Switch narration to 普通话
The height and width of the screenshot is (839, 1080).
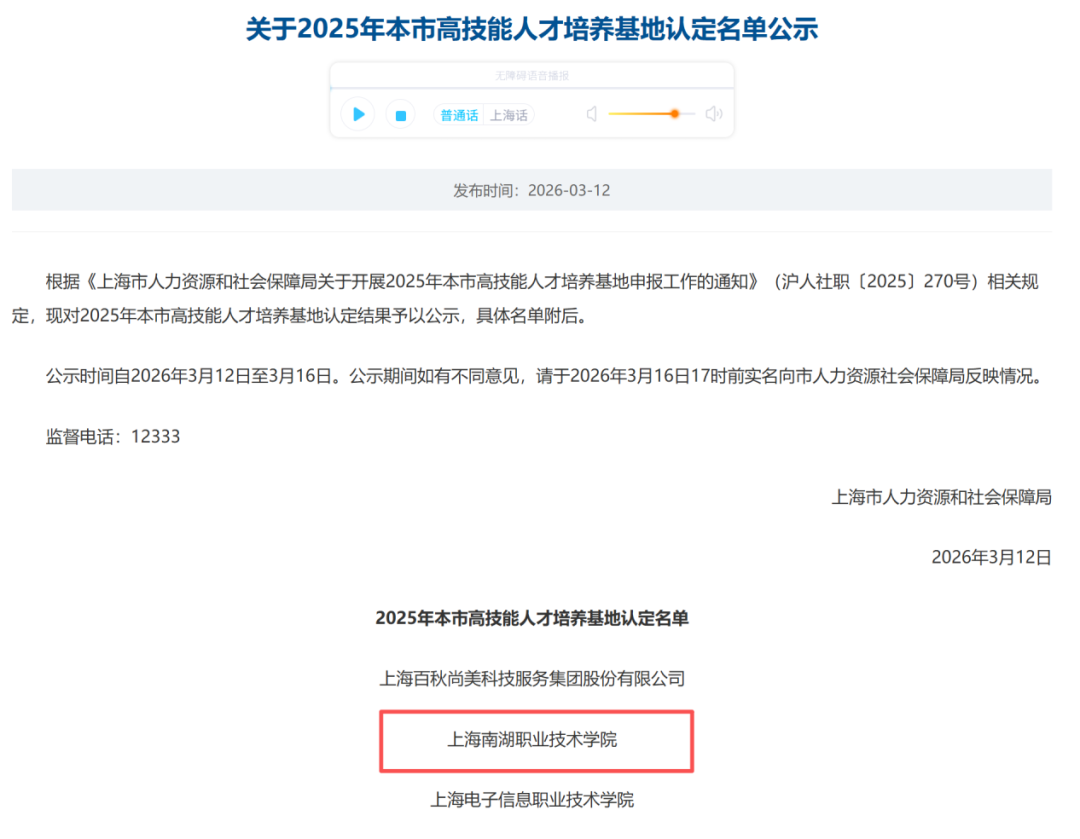coord(459,115)
